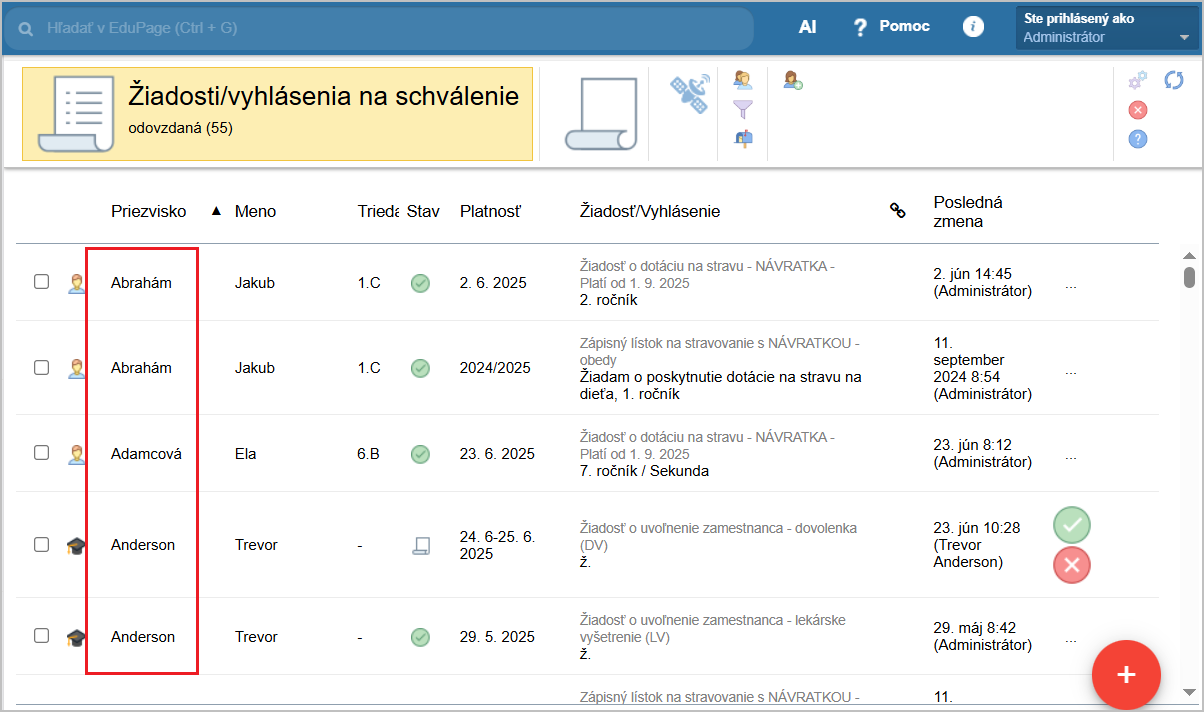
Task: Tick the checkbox for Adamcová Ela
Action: point(42,453)
